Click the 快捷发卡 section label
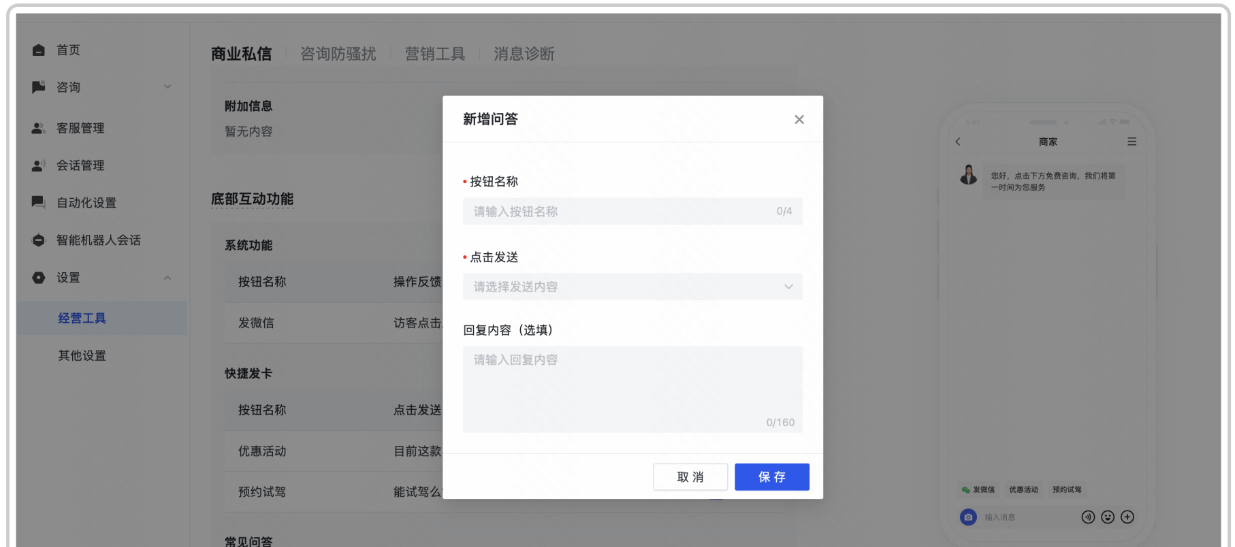Screen dimensions: 1235x547 (248, 374)
